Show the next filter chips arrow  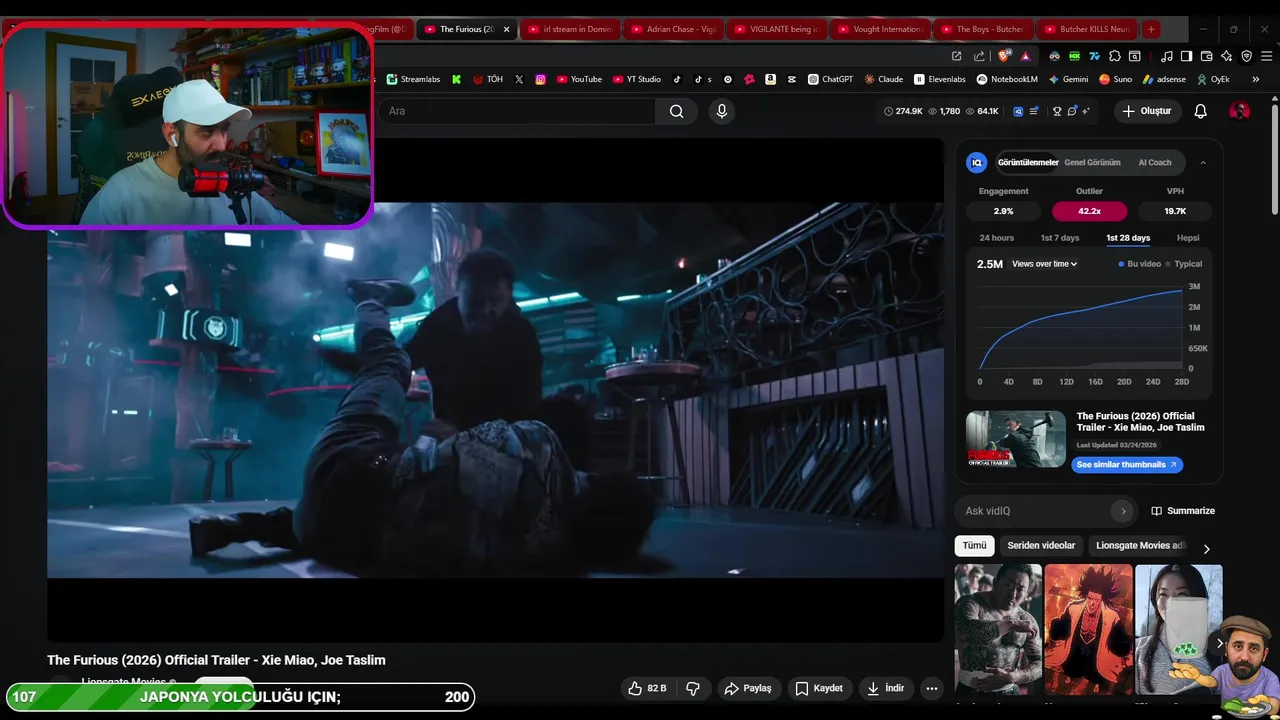coord(1206,548)
